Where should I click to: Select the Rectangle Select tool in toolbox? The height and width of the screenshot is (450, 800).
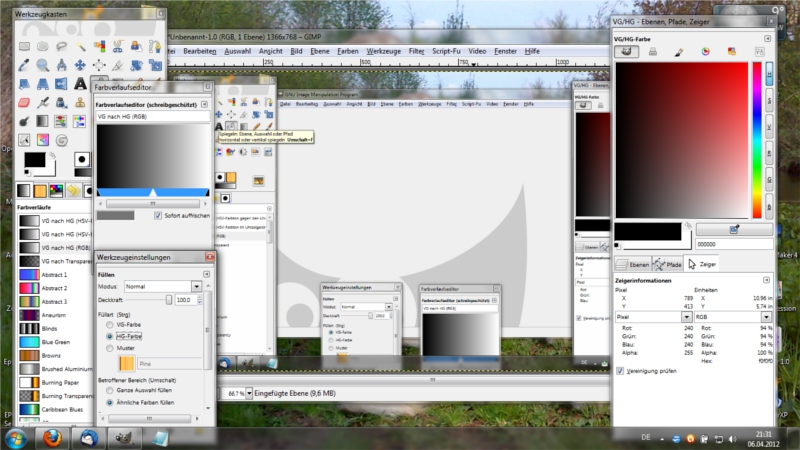pyautogui.click(x=24, y=46)
